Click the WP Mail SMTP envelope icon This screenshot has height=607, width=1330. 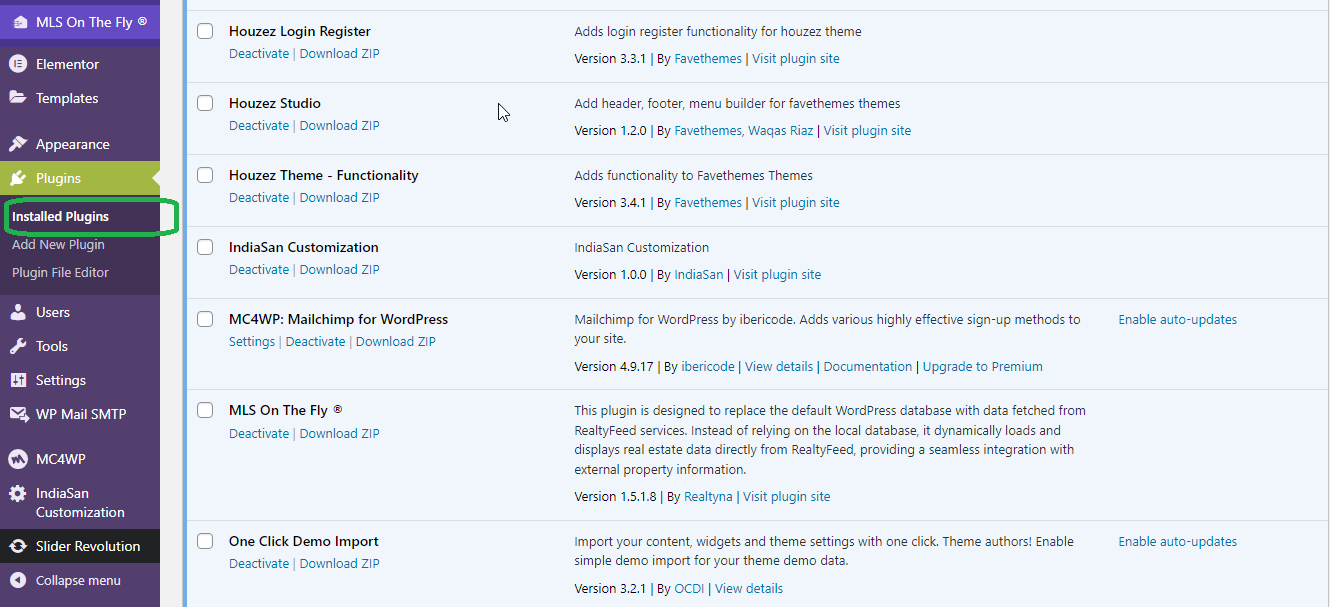(x=18, y=414)
